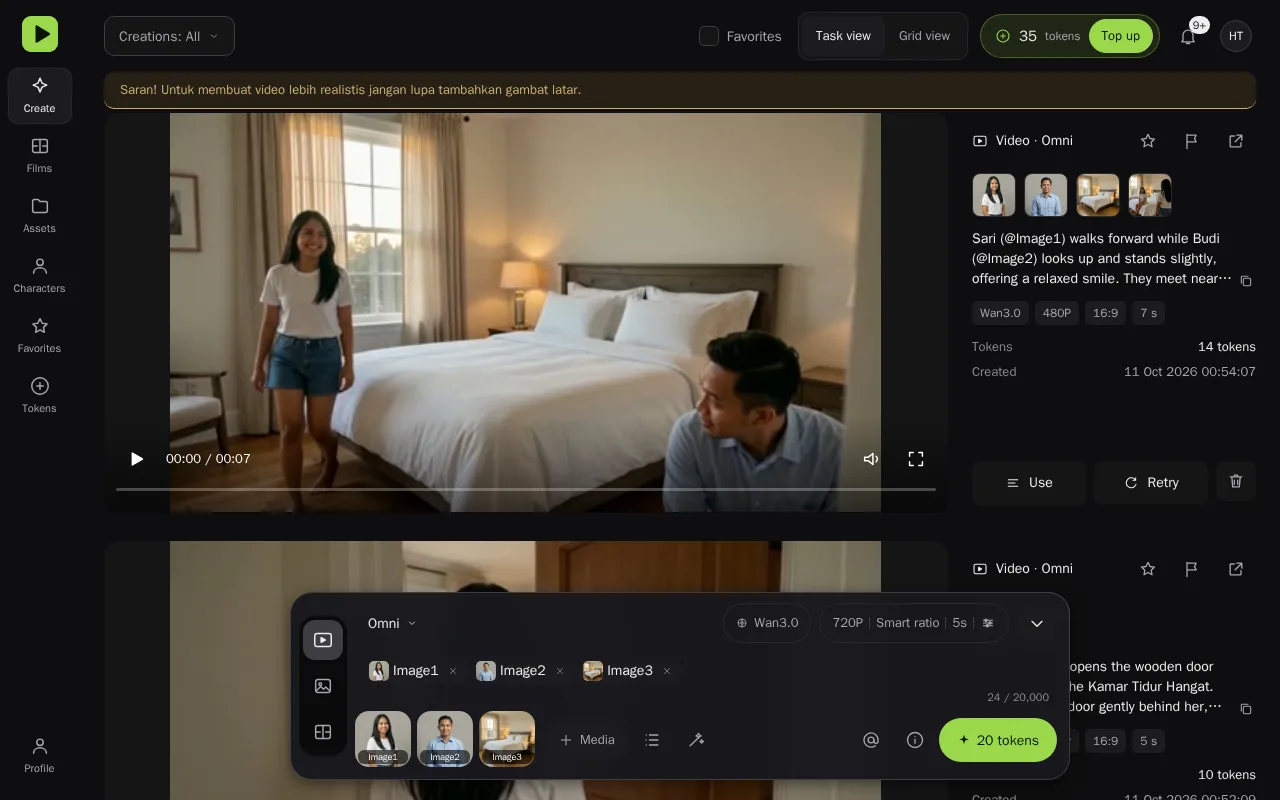Click the app logo

tap(40, 34)
